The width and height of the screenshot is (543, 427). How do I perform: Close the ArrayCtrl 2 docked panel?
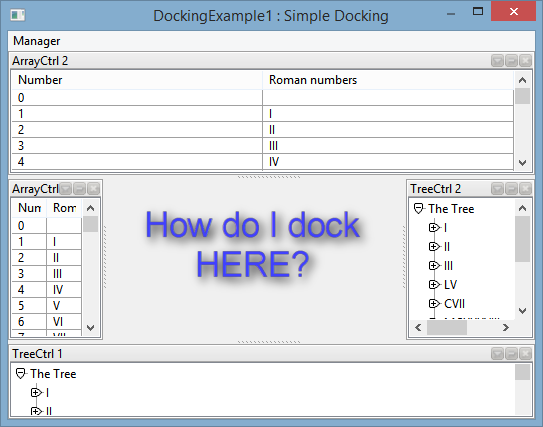pos(526,61)
